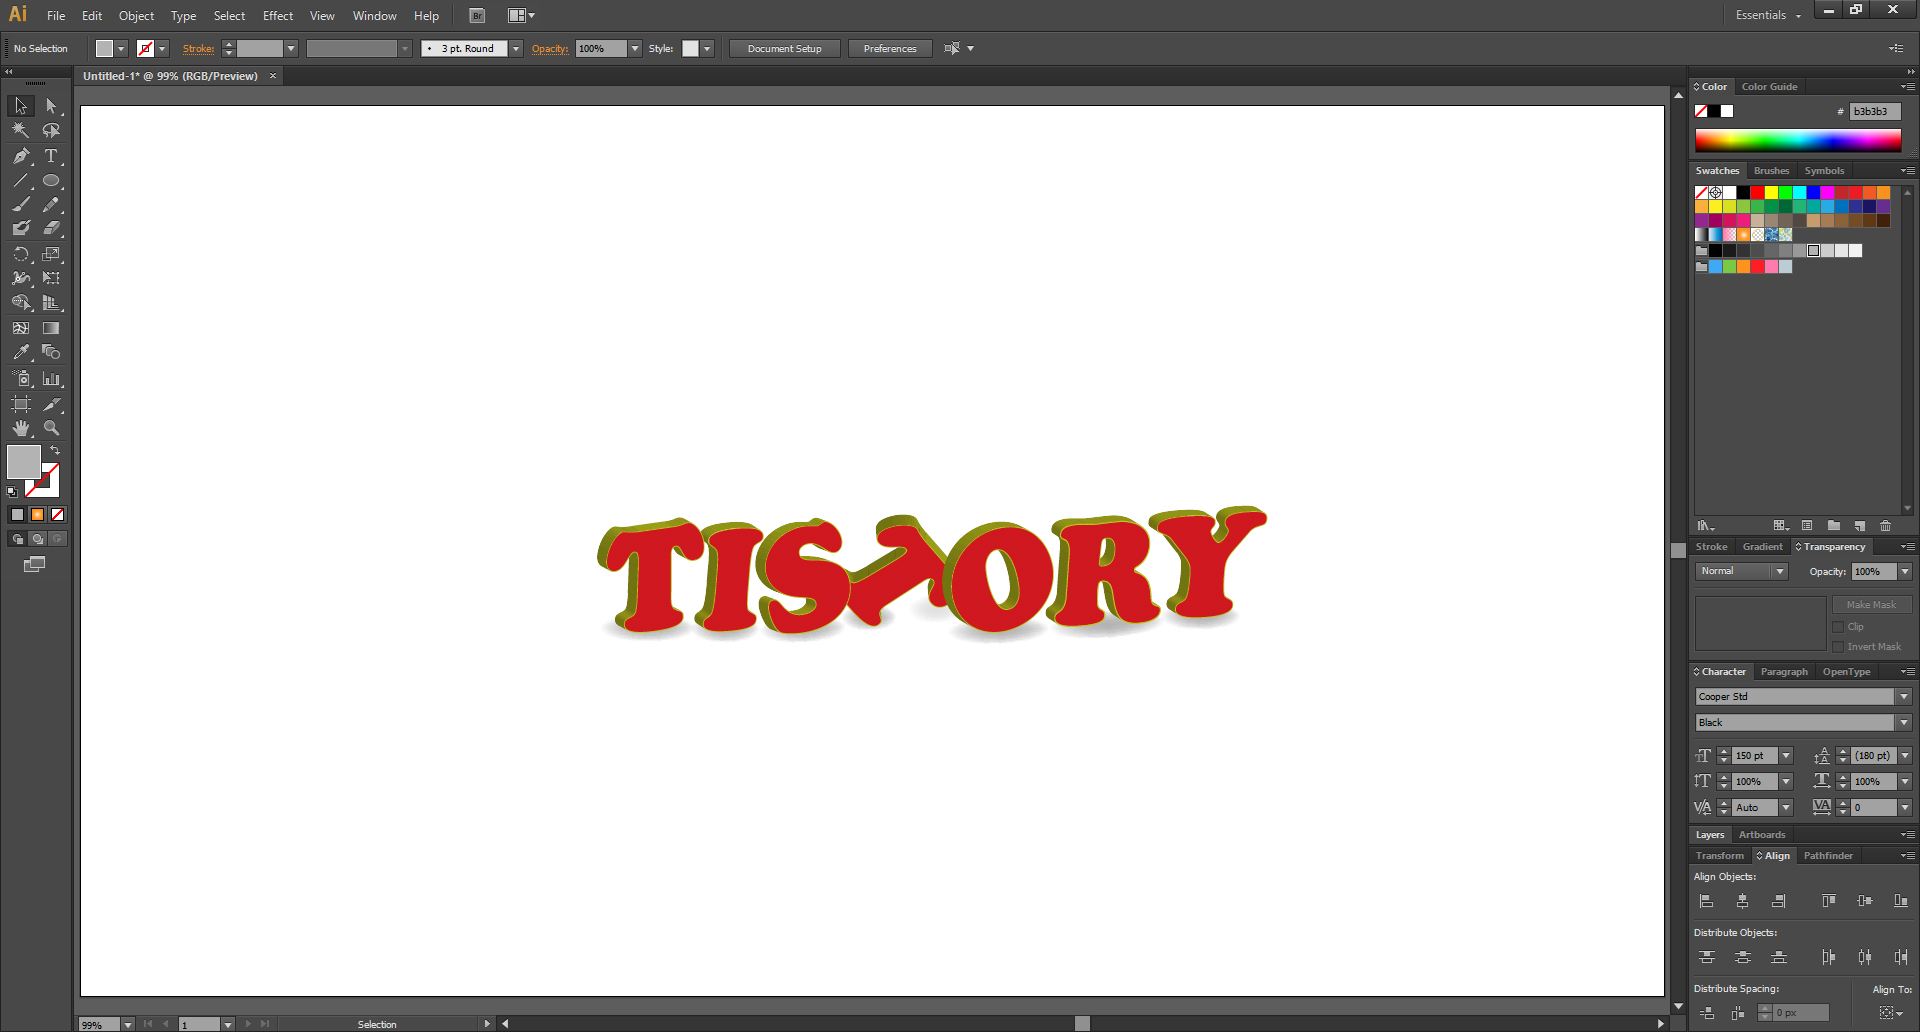Click the Make Mask button
The height and width of the screenshot is (1032, 1920).
pos(1871,605)
